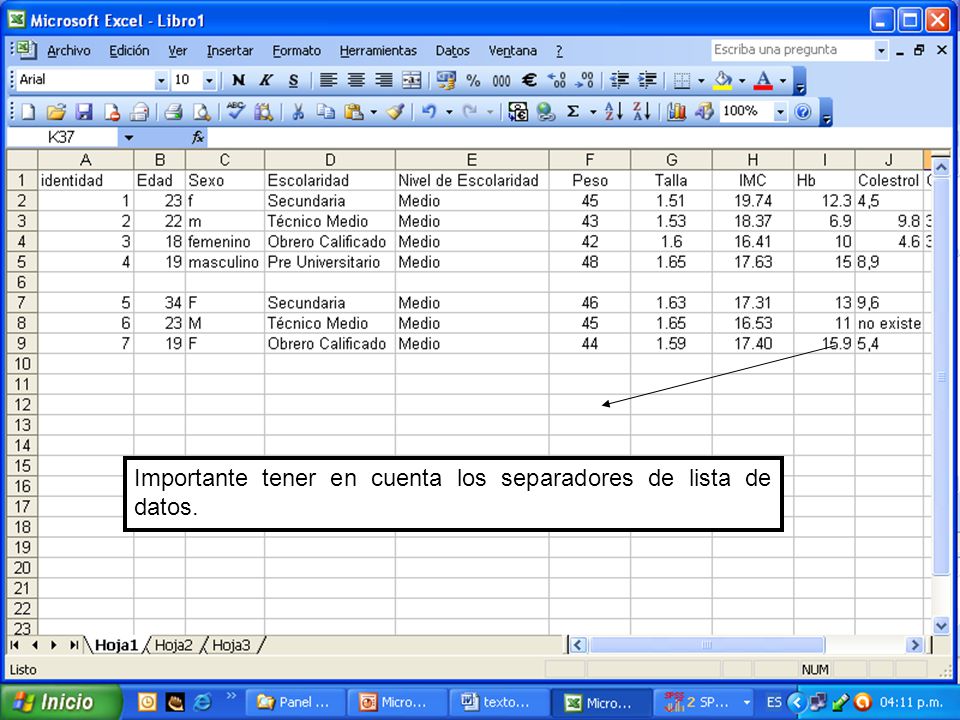The image size is (960, 720).
Task: Open the Edición menu
Action: 129,51
